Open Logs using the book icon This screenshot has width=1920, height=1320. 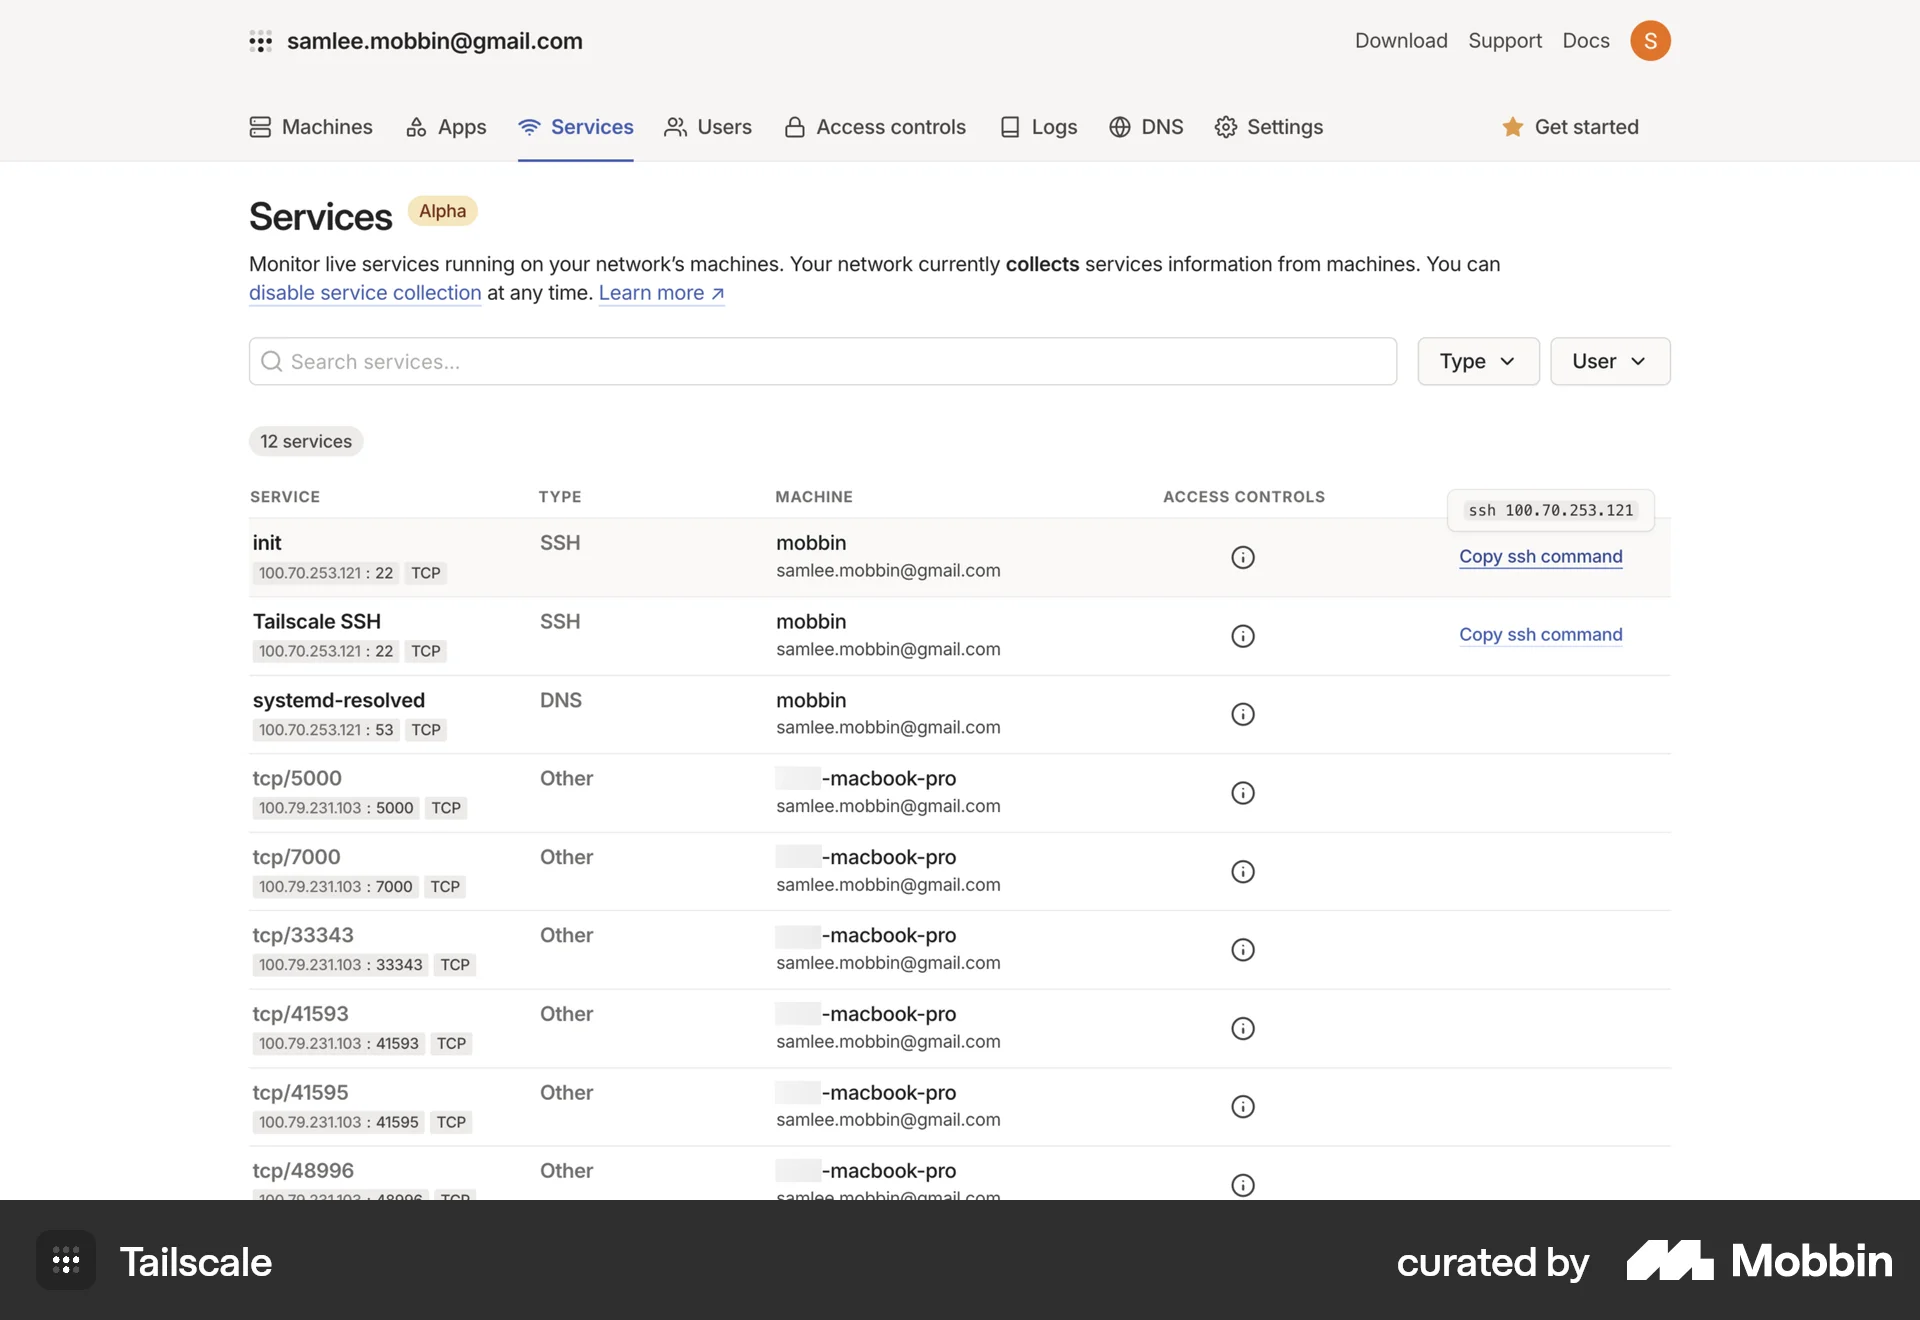point(1010,127)
